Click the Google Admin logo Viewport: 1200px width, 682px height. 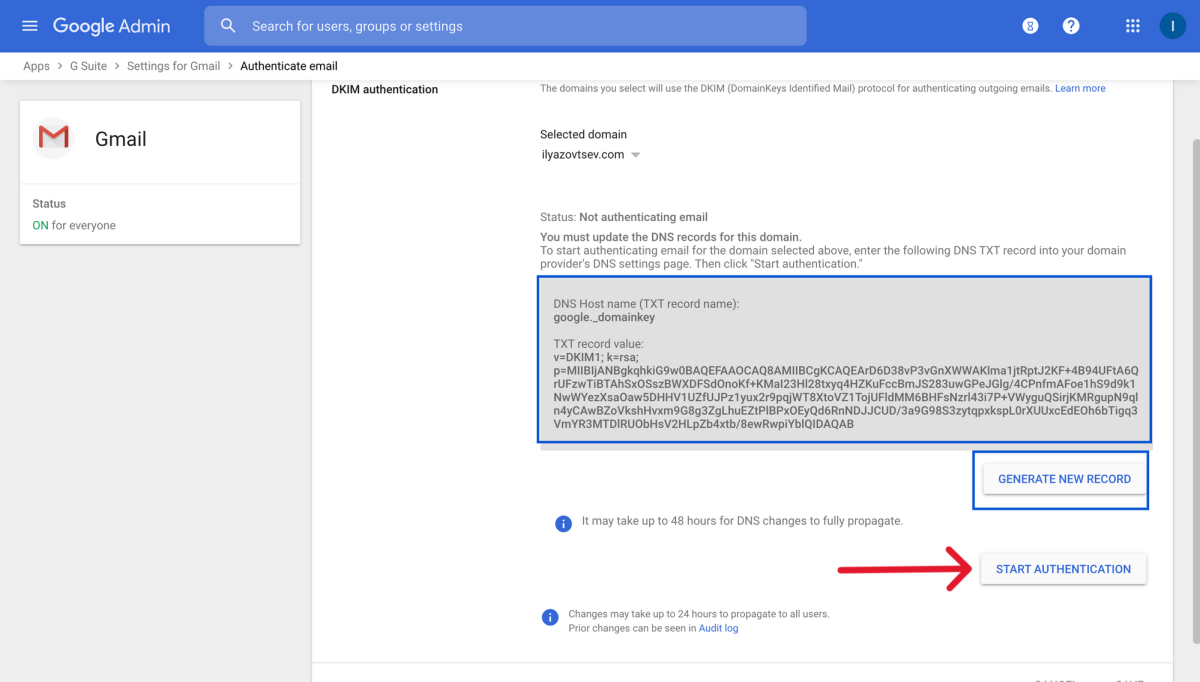pos(112,26)
